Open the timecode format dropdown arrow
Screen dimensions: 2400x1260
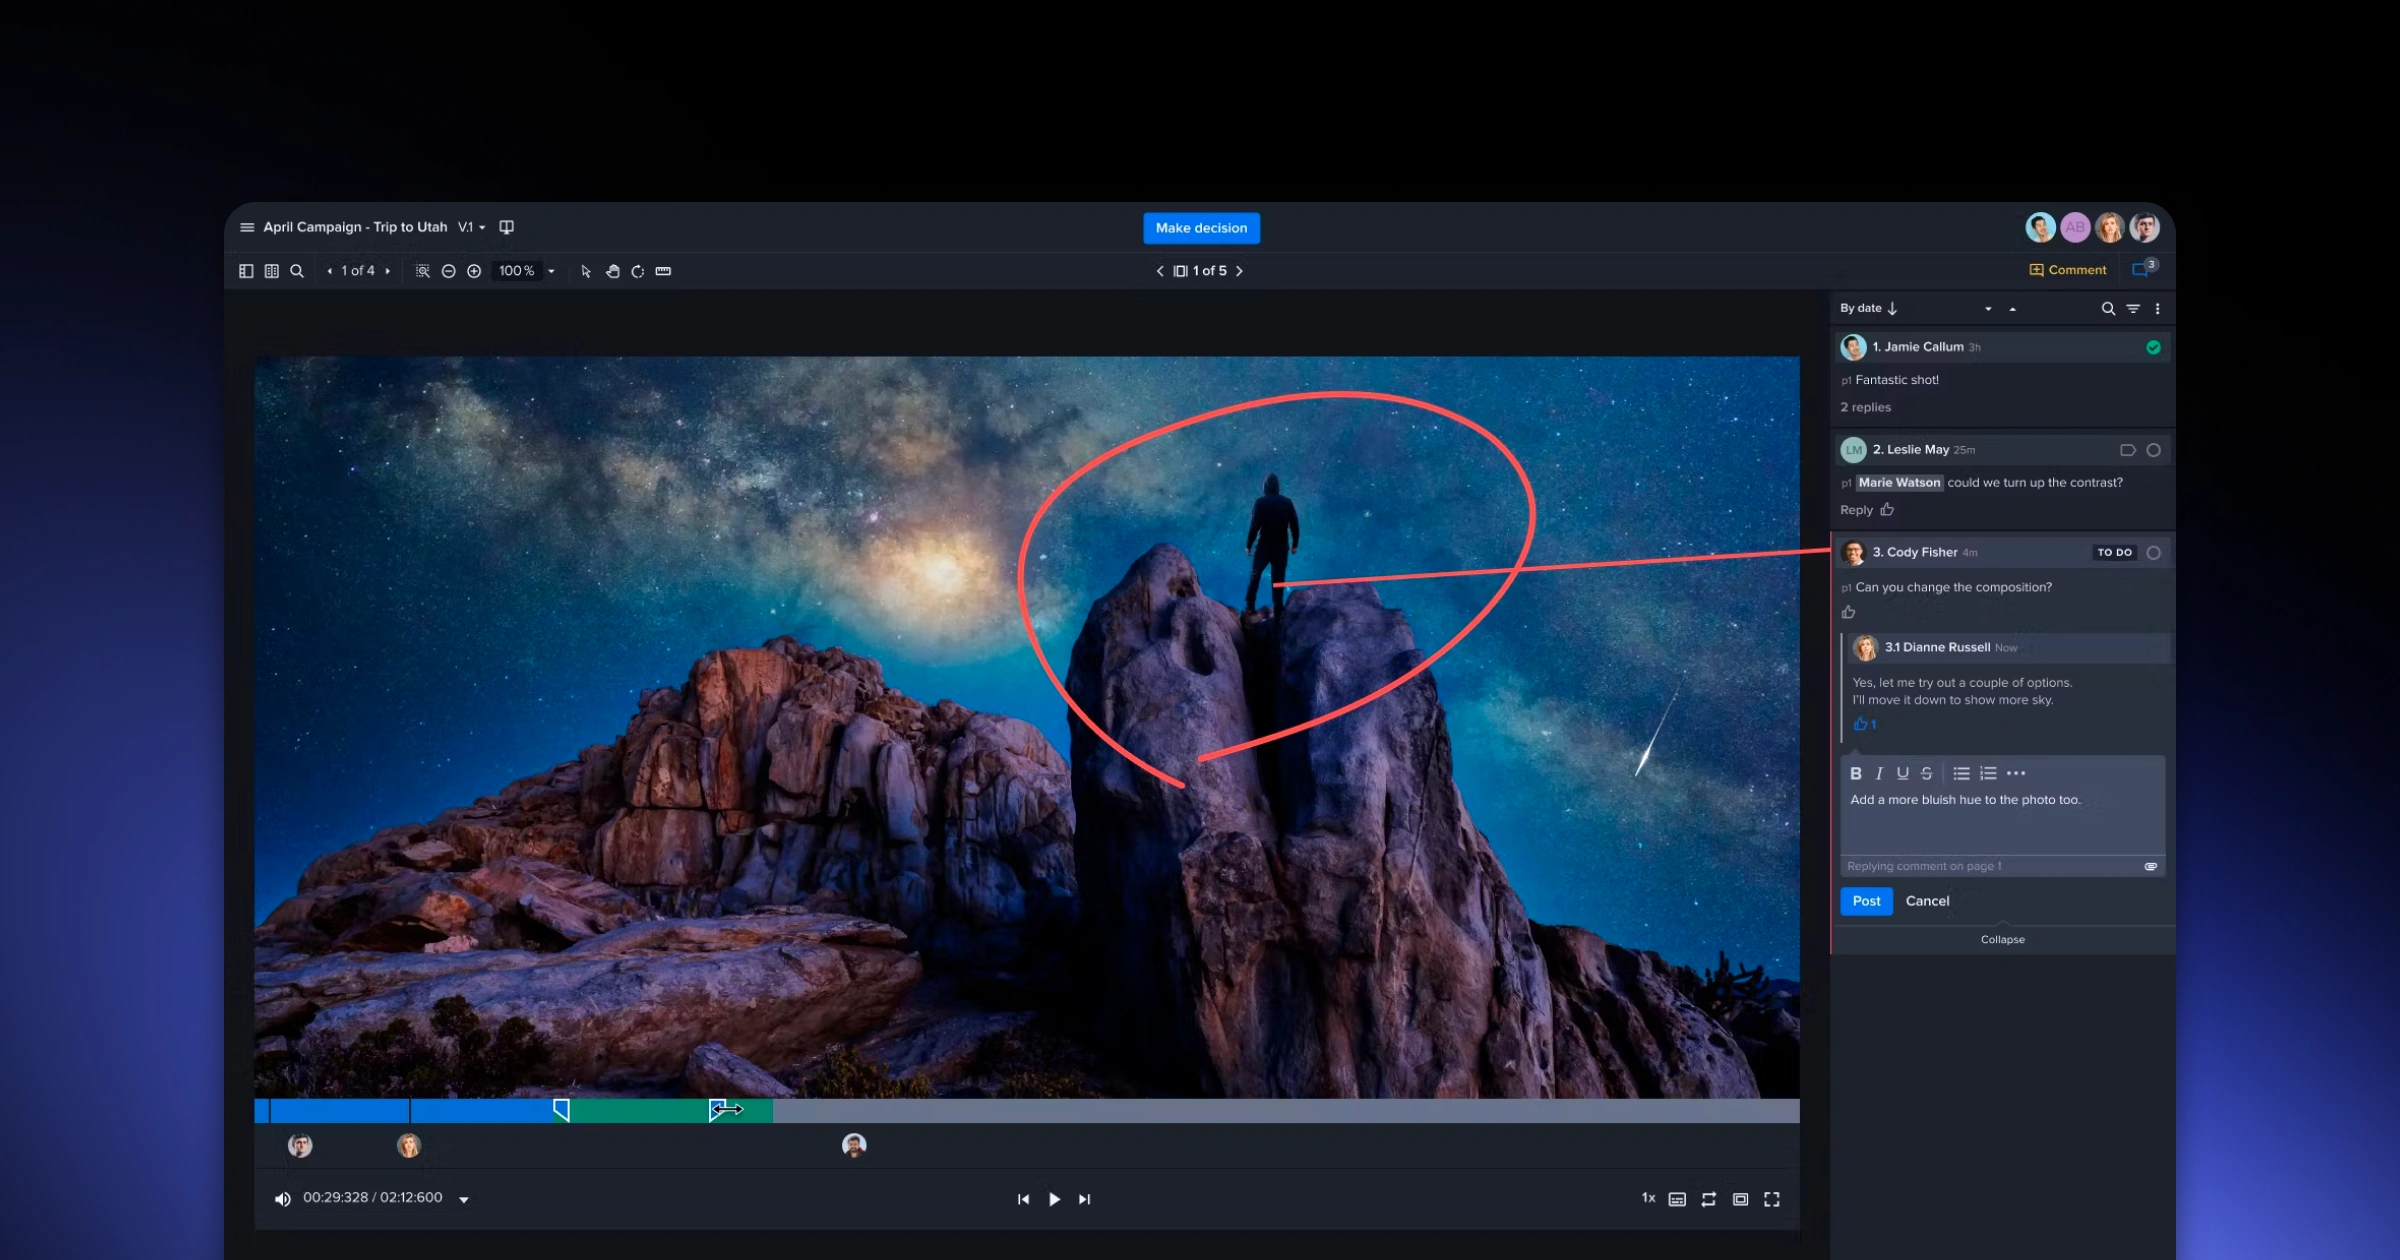click(x=464, y=1200)
